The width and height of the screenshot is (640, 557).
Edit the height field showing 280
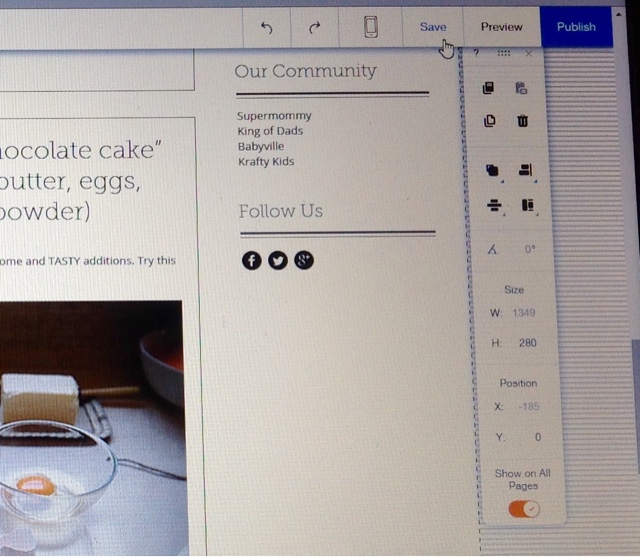pyautogui.click(x=527, y=343)
